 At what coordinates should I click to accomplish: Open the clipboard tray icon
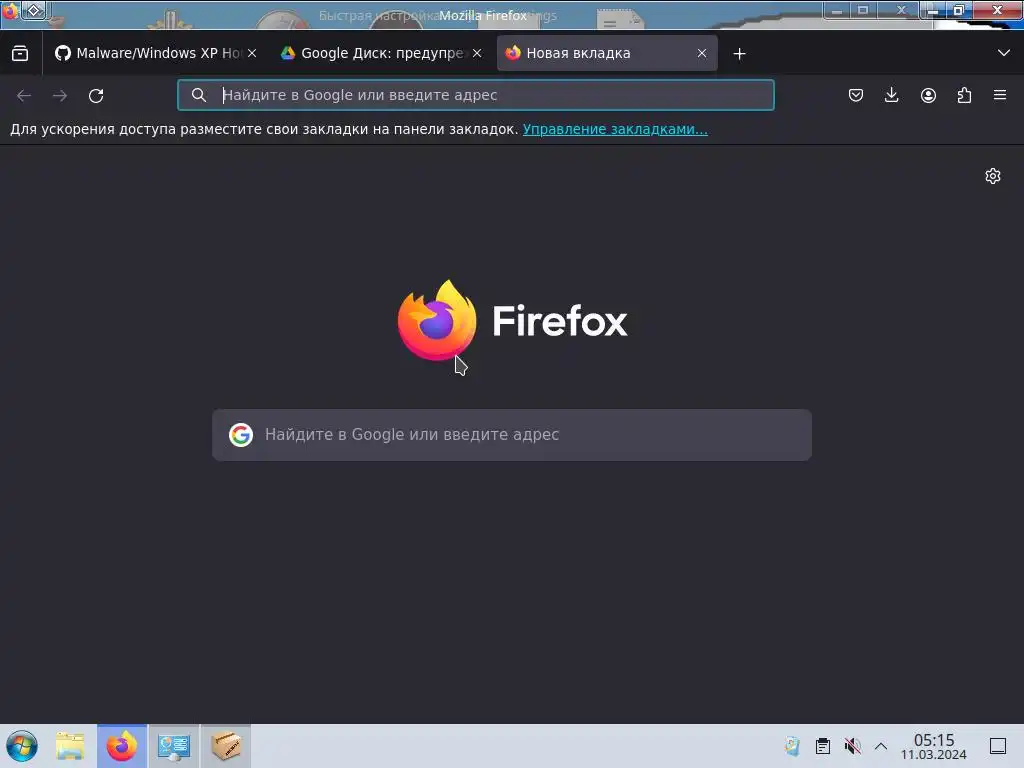(823, 746)
